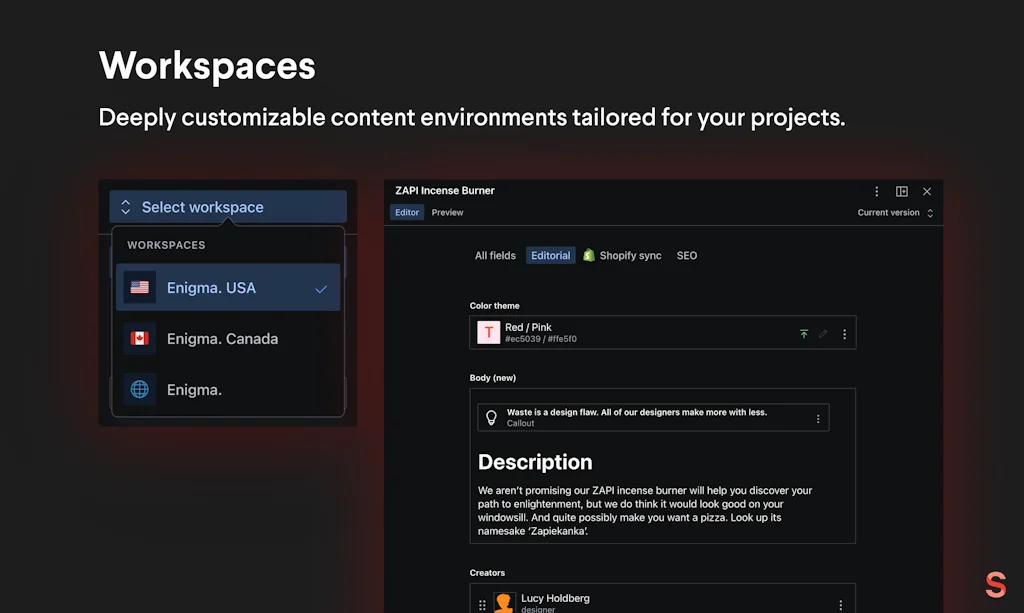Viewport: 1024px width, 613px height.
Task: Open the edit pencil for Color theme
Action: coord(822,333)
